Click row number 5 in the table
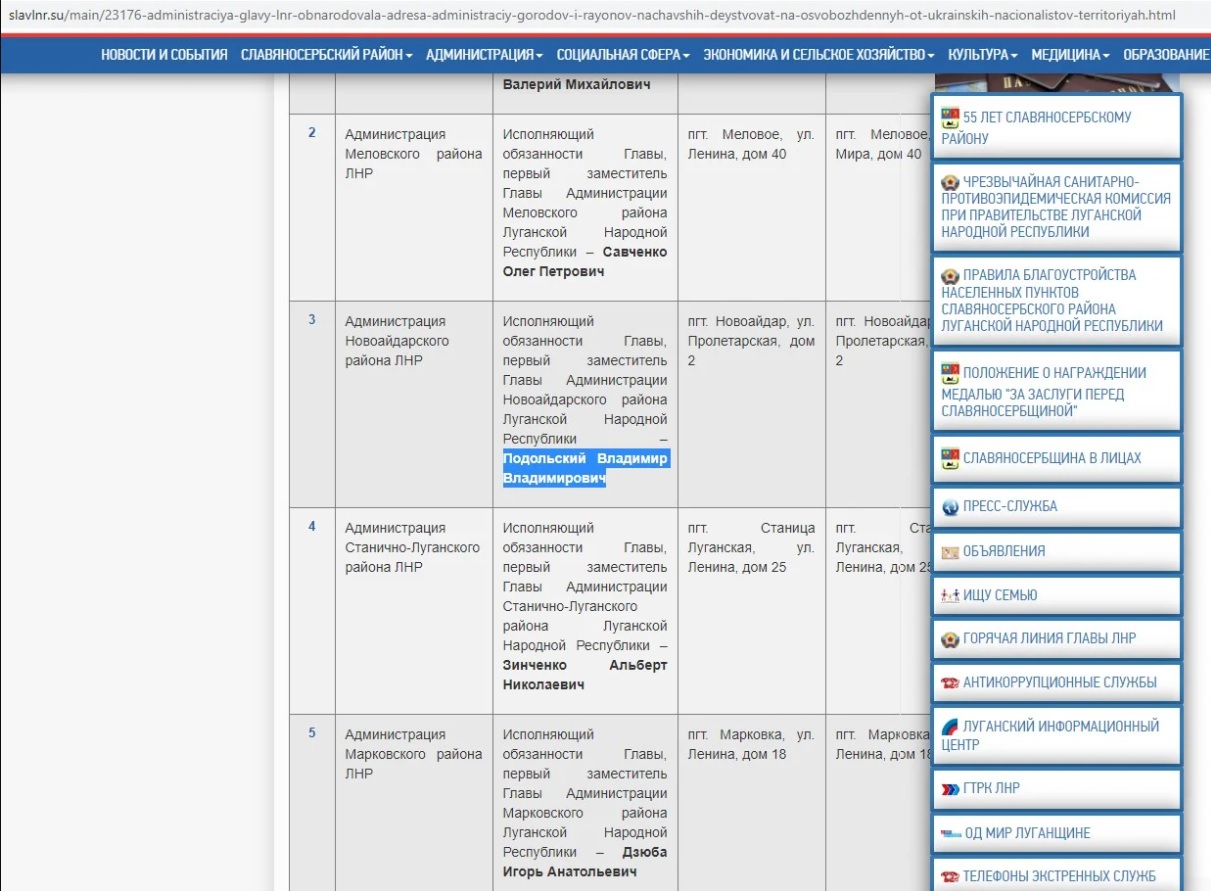Image resolution: width=1211 pixels, height=891 pixels. [x=312, y=733]
